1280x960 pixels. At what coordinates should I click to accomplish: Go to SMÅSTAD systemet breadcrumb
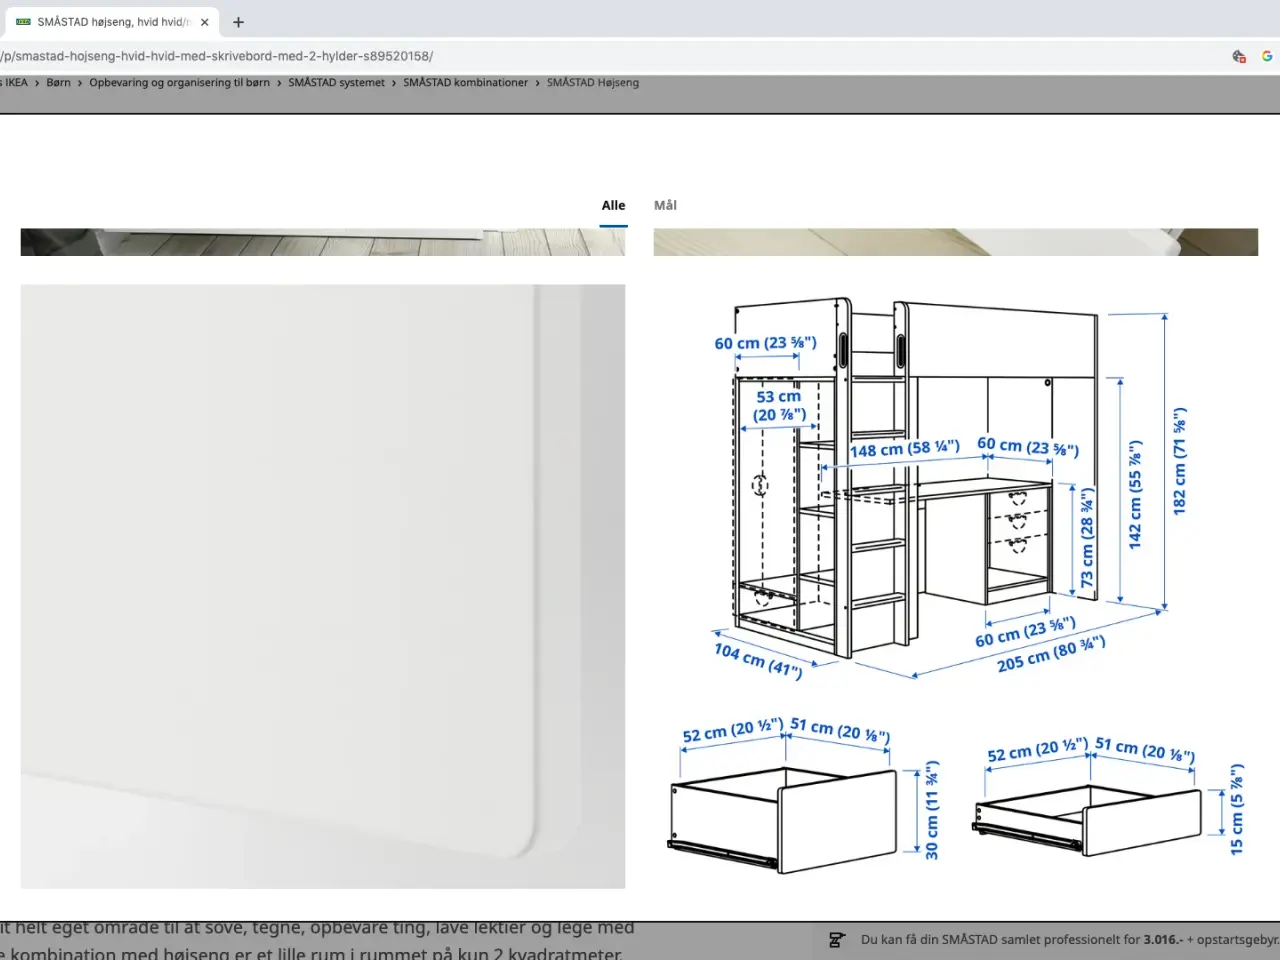336,83
